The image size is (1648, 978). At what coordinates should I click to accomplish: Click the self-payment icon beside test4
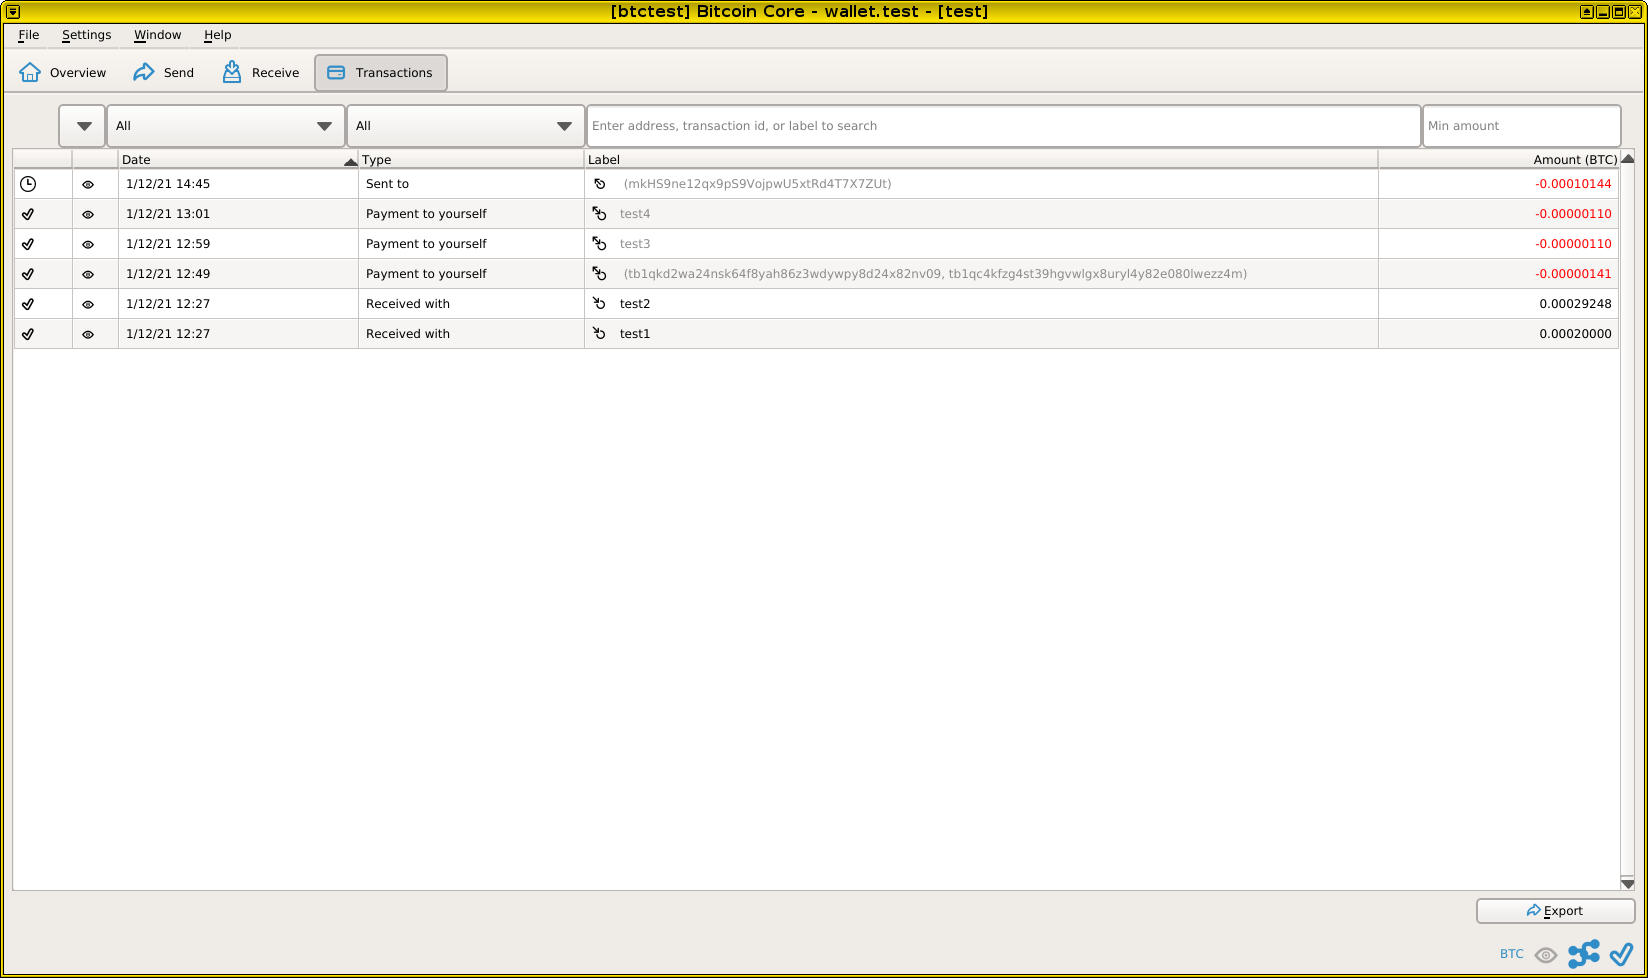[x=599, y=214]
